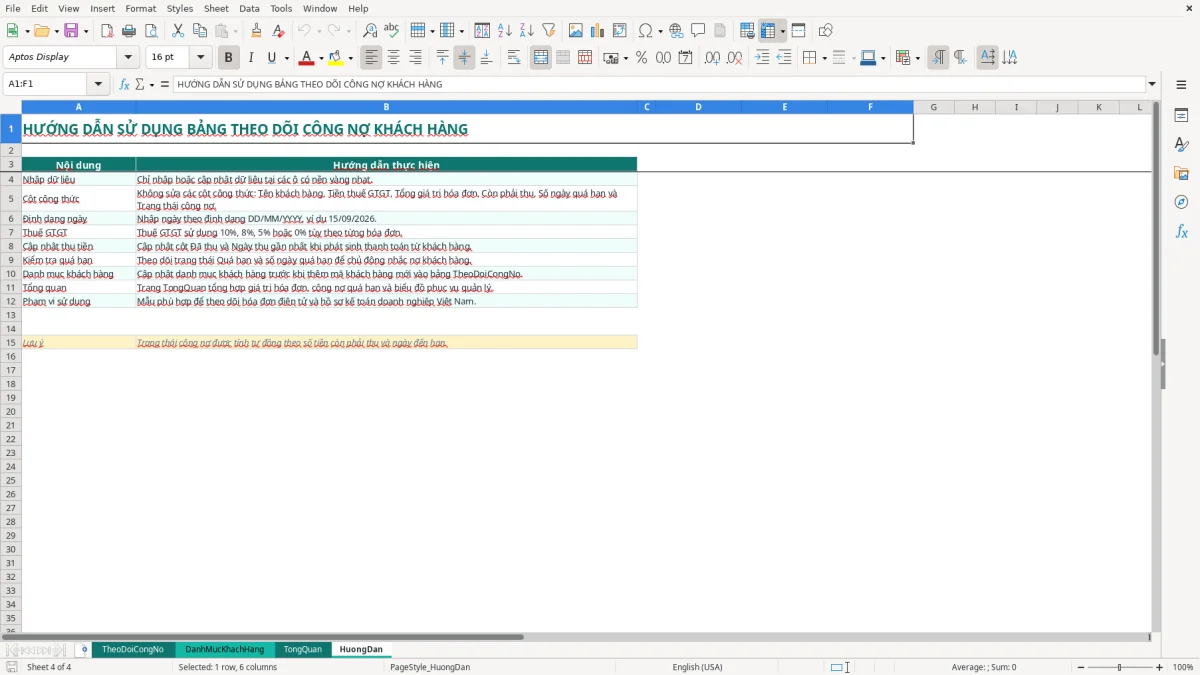Click the vertical scrollbar
This screenshot has height=675, width=1200.
[1156, 365]
